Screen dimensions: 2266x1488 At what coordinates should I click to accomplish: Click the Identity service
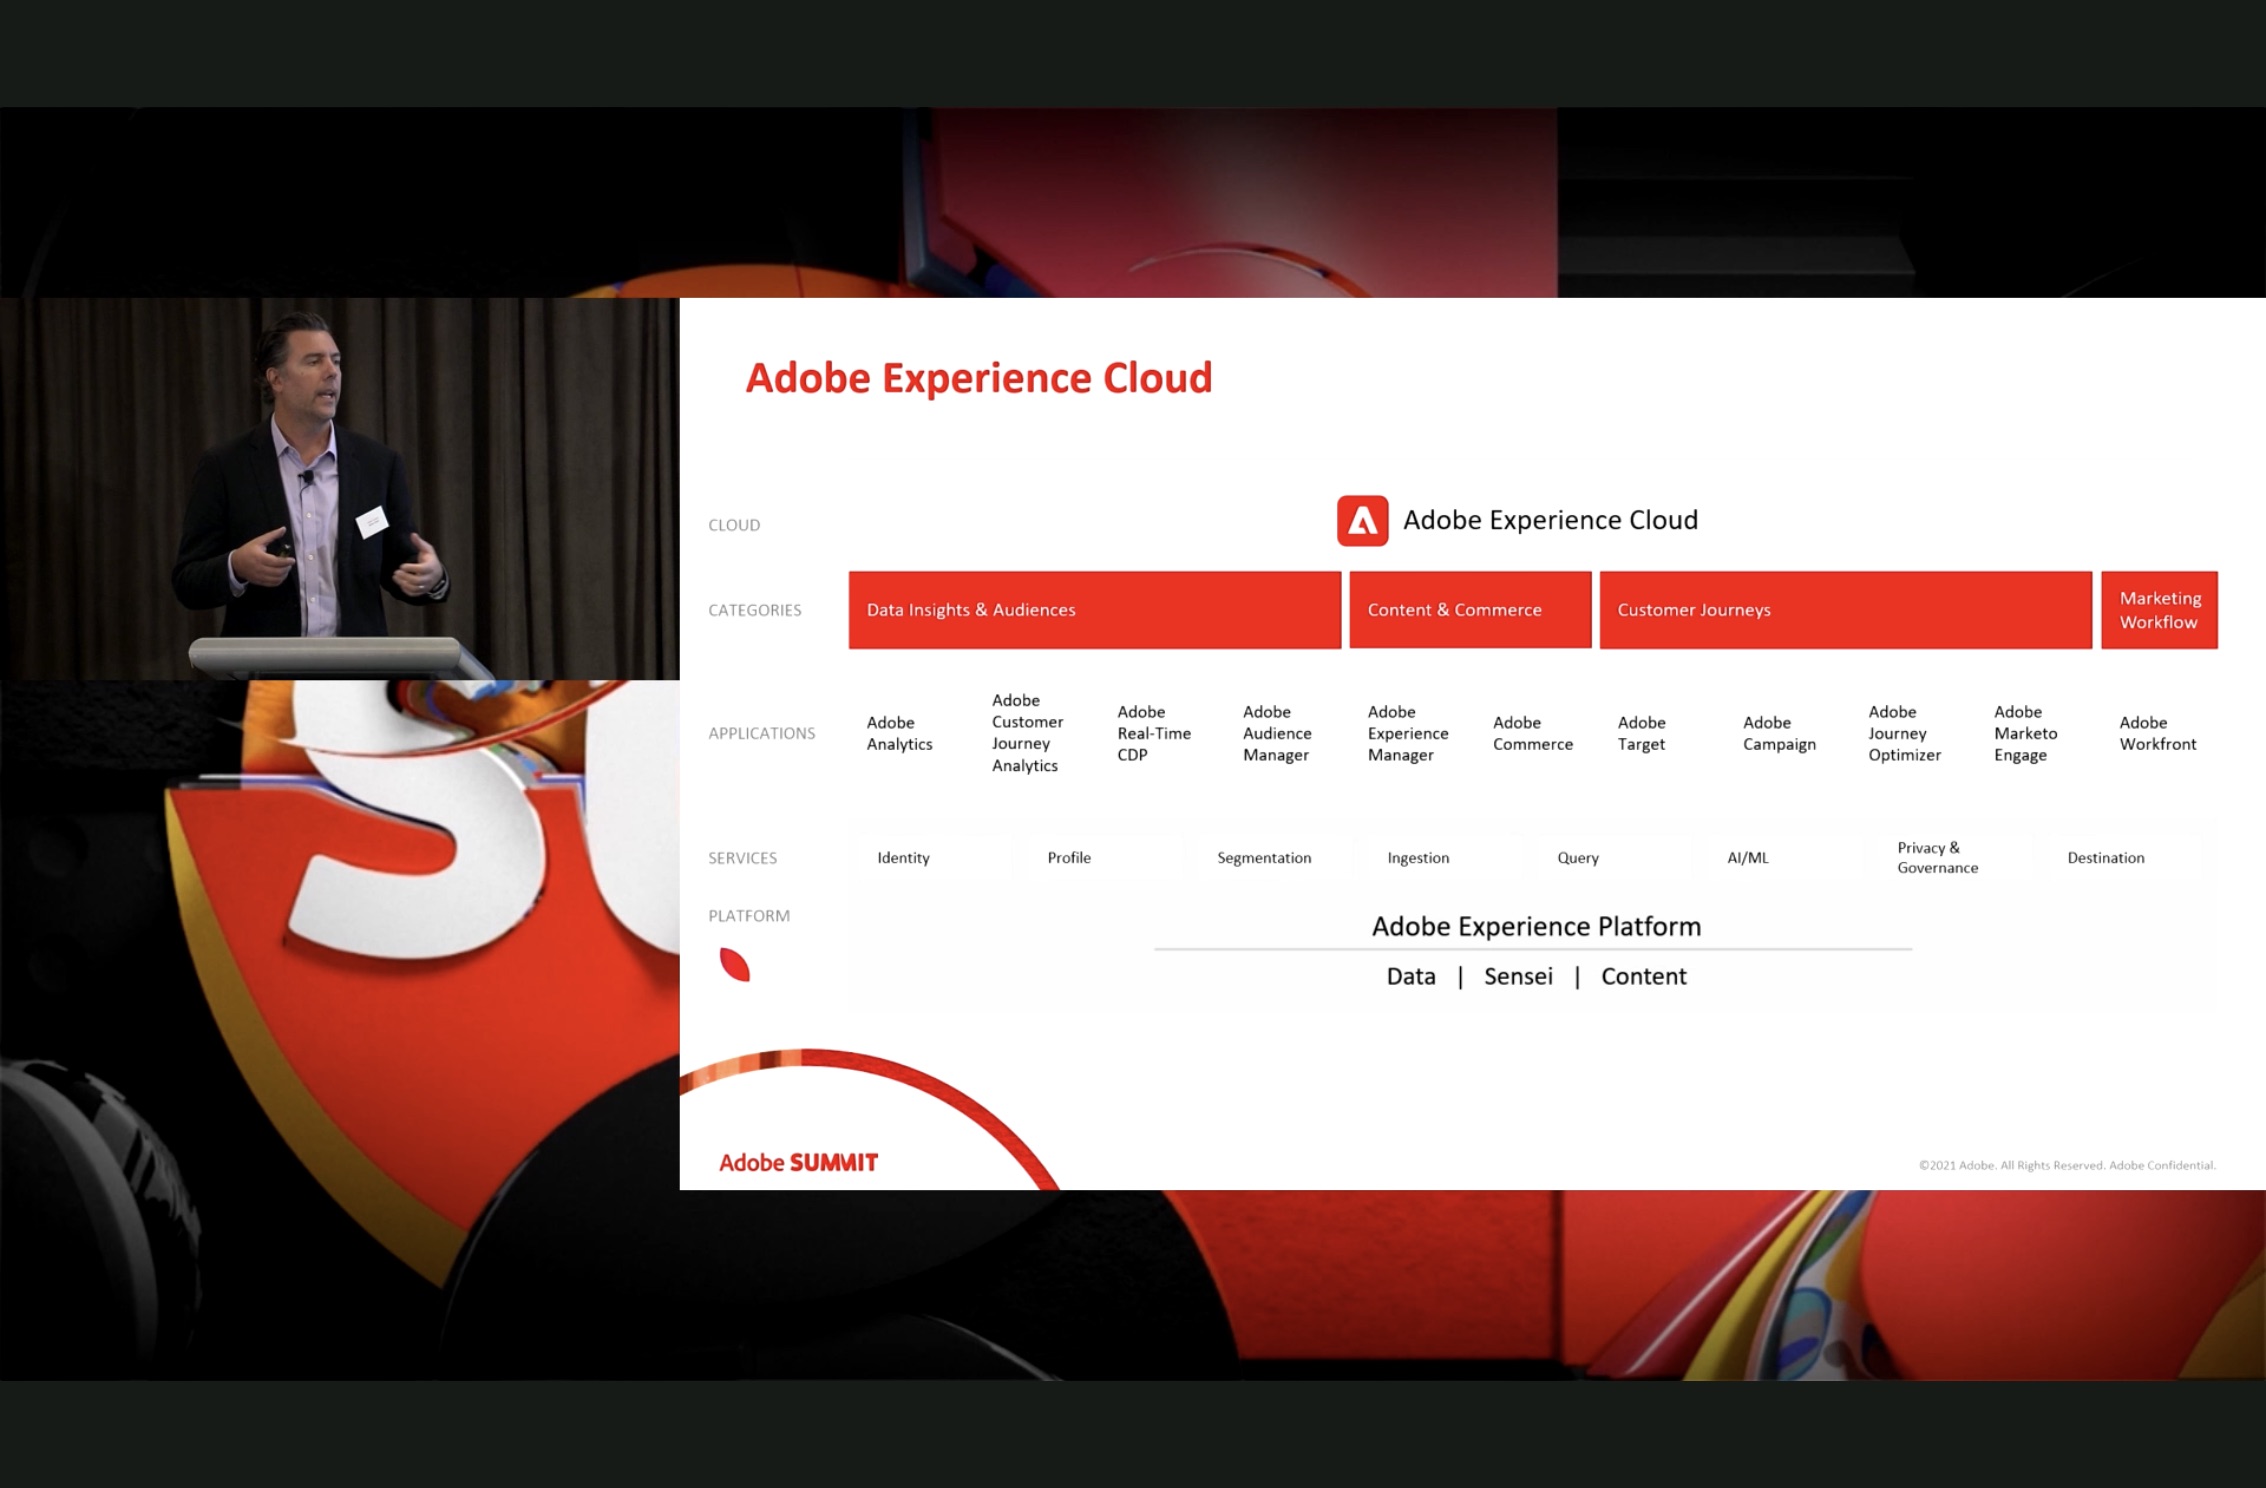tap(903, 858)
